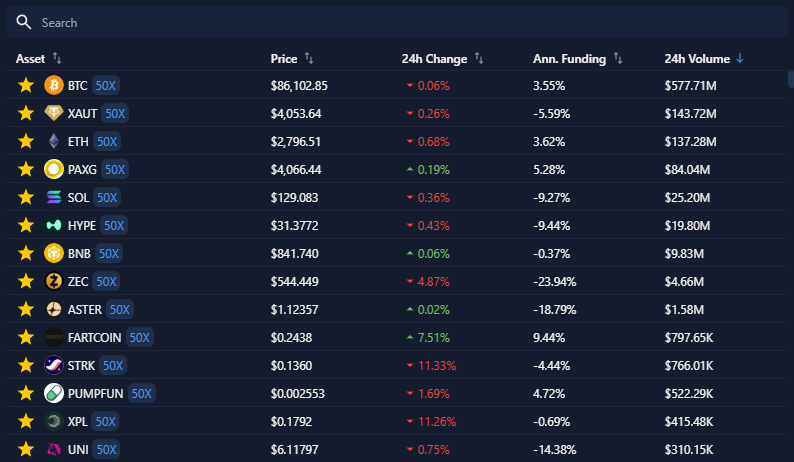The image size is (794, 462).
Task: Click the Solana logo icon
Action: click(54, 197)
